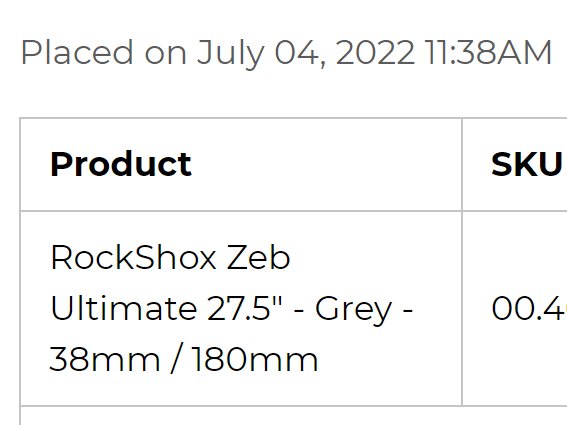Click the hyphen before "Grey"
This screenshot has width=567, height=425.
(x=299, y=310)
